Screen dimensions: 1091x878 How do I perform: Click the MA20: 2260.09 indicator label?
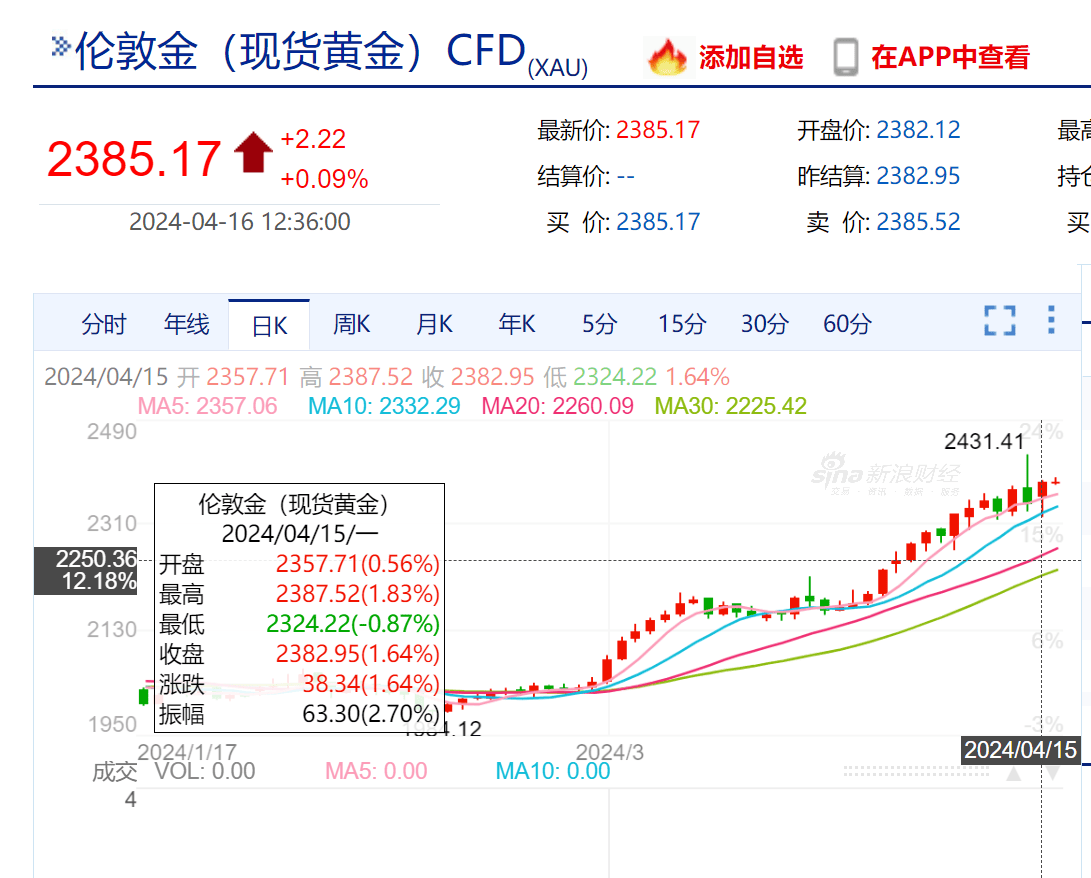(x=557, y=406)
